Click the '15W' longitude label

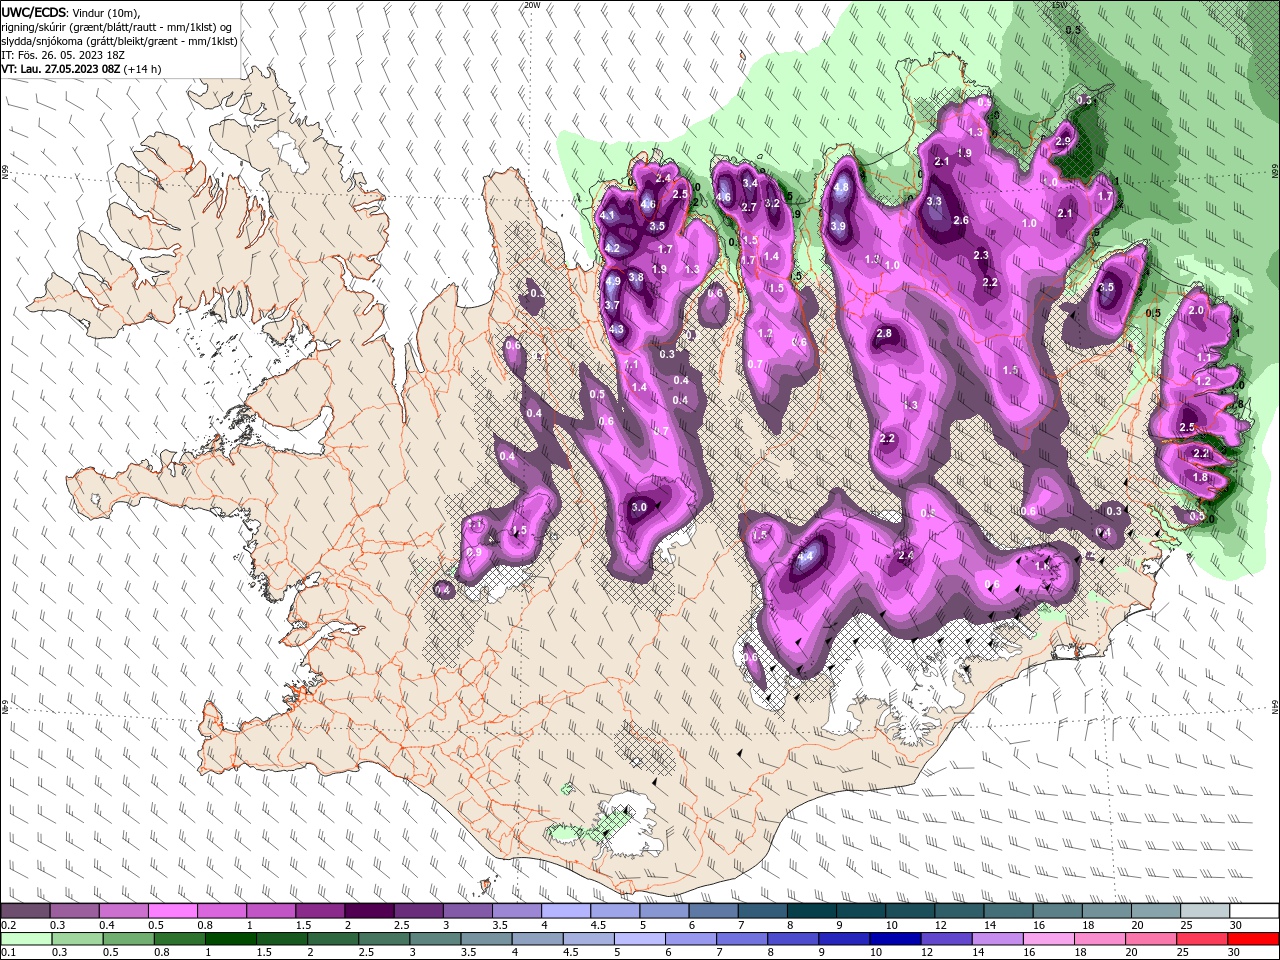1060,5
